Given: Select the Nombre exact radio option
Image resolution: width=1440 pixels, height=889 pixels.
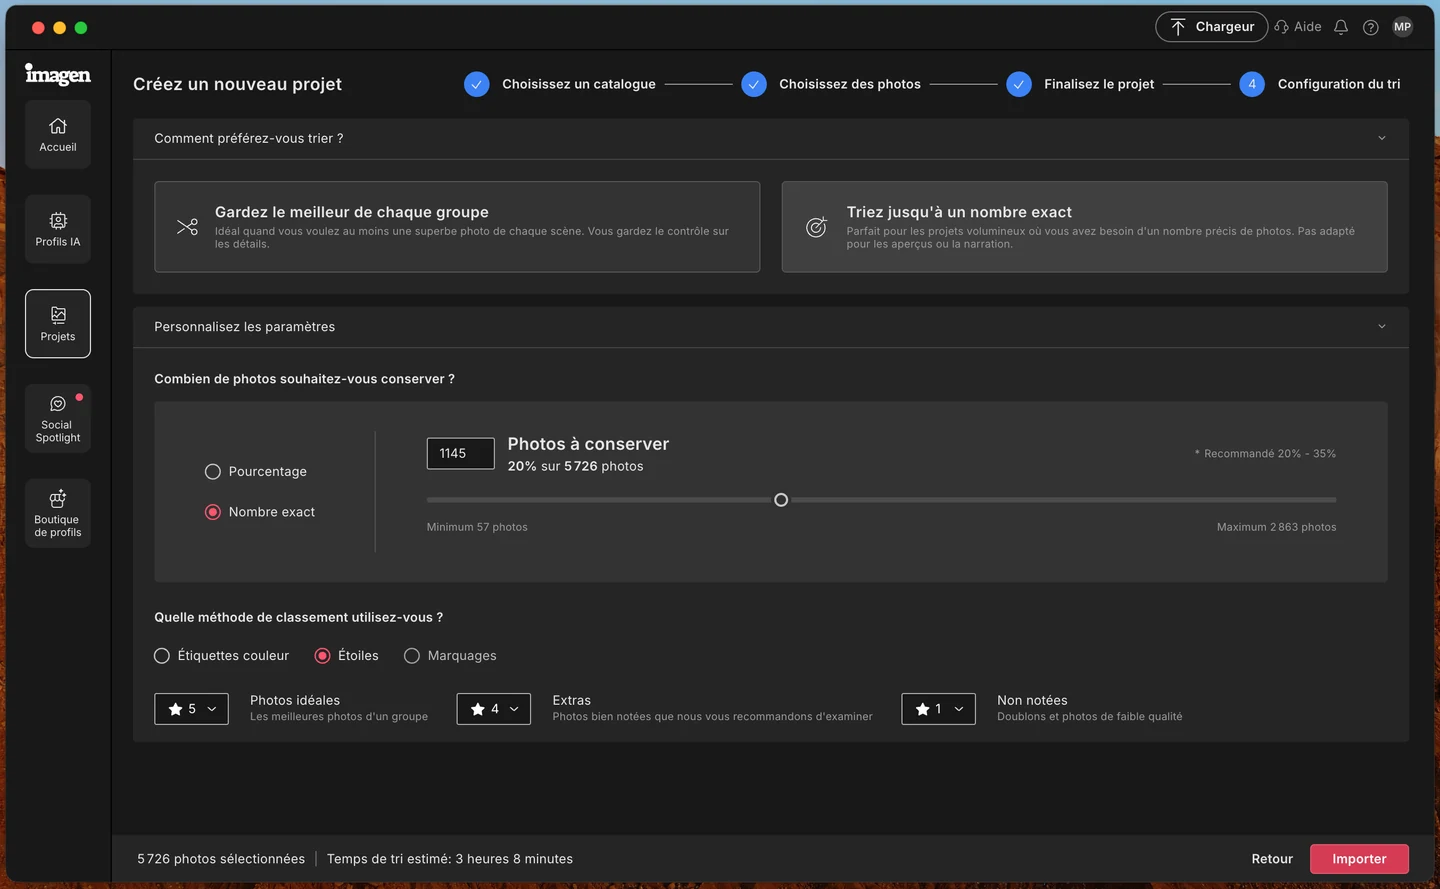Looking at the screenshot, I should 213,512.
